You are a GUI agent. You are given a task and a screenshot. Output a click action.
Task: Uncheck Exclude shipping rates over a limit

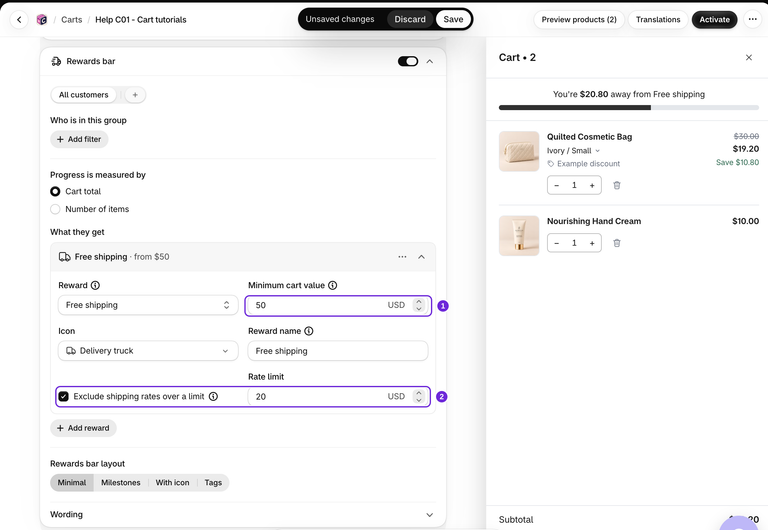(64, 396)
